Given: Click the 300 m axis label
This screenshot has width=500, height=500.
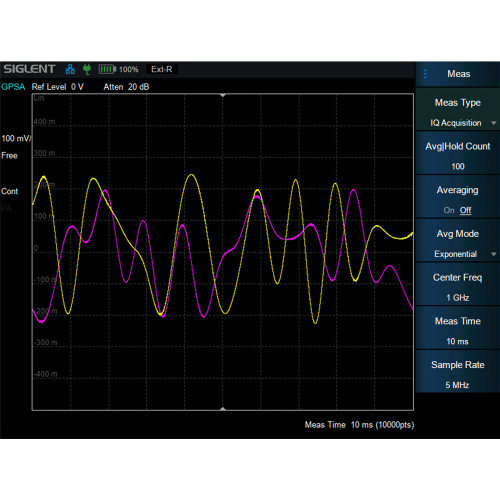Looking at the screenshot, I should click(x=44, y=153).
